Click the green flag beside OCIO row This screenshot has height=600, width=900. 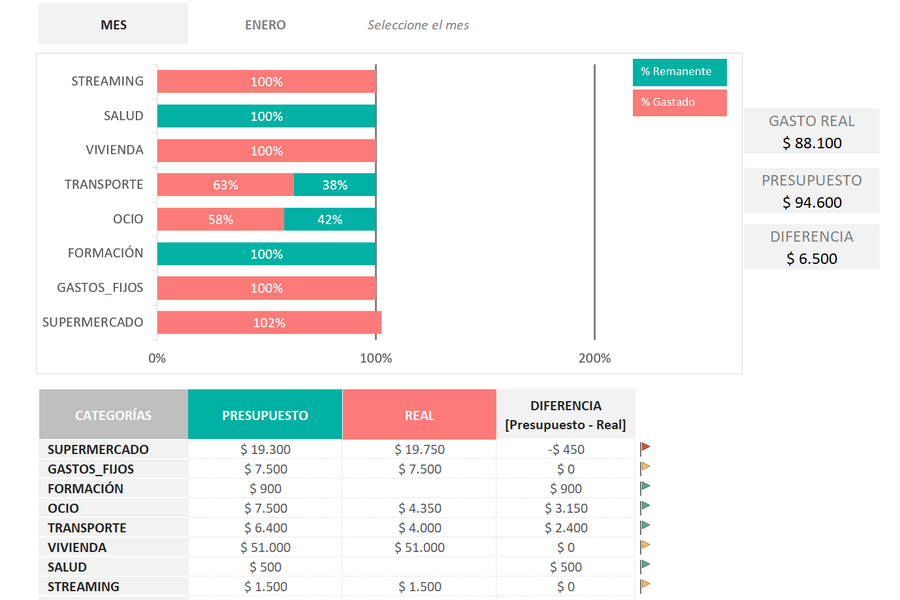pyautogui.click(x=645, y=508)
